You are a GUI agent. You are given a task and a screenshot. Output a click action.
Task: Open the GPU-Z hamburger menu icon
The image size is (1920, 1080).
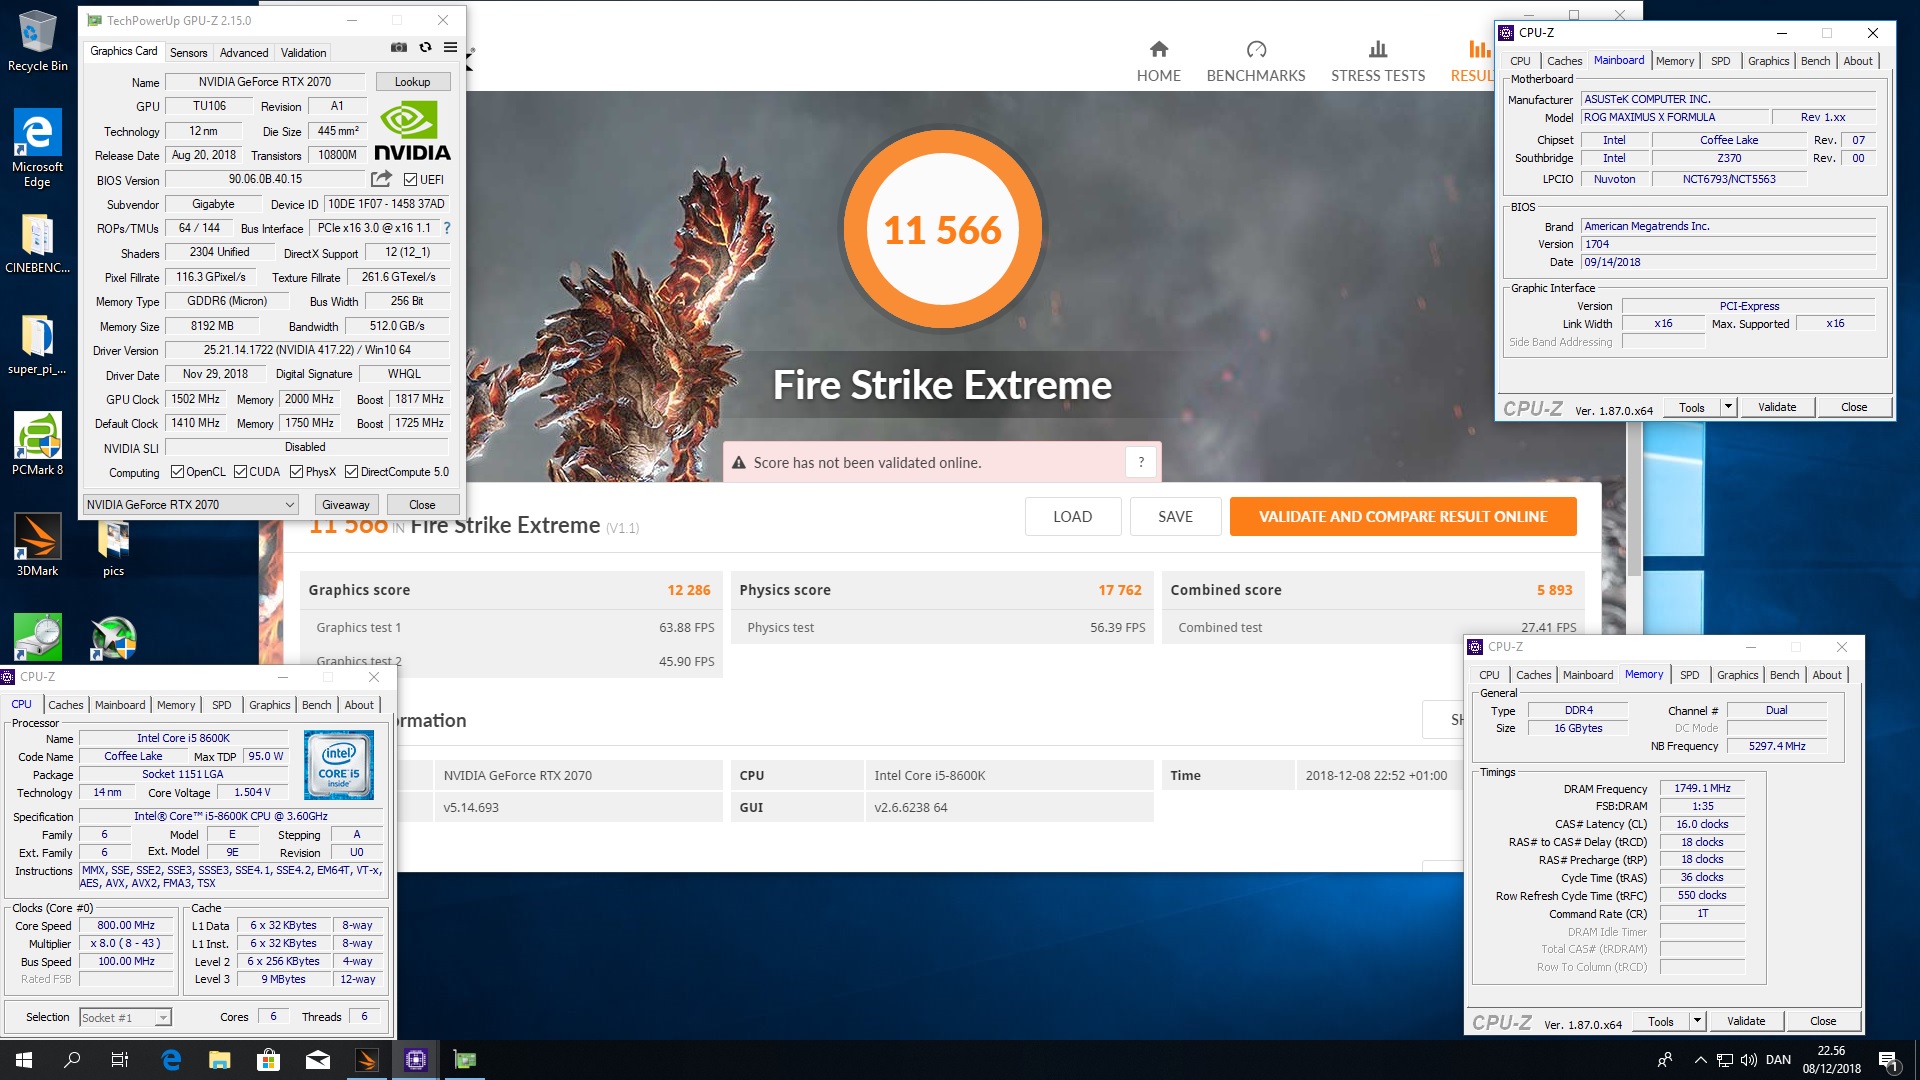[451, 47]
